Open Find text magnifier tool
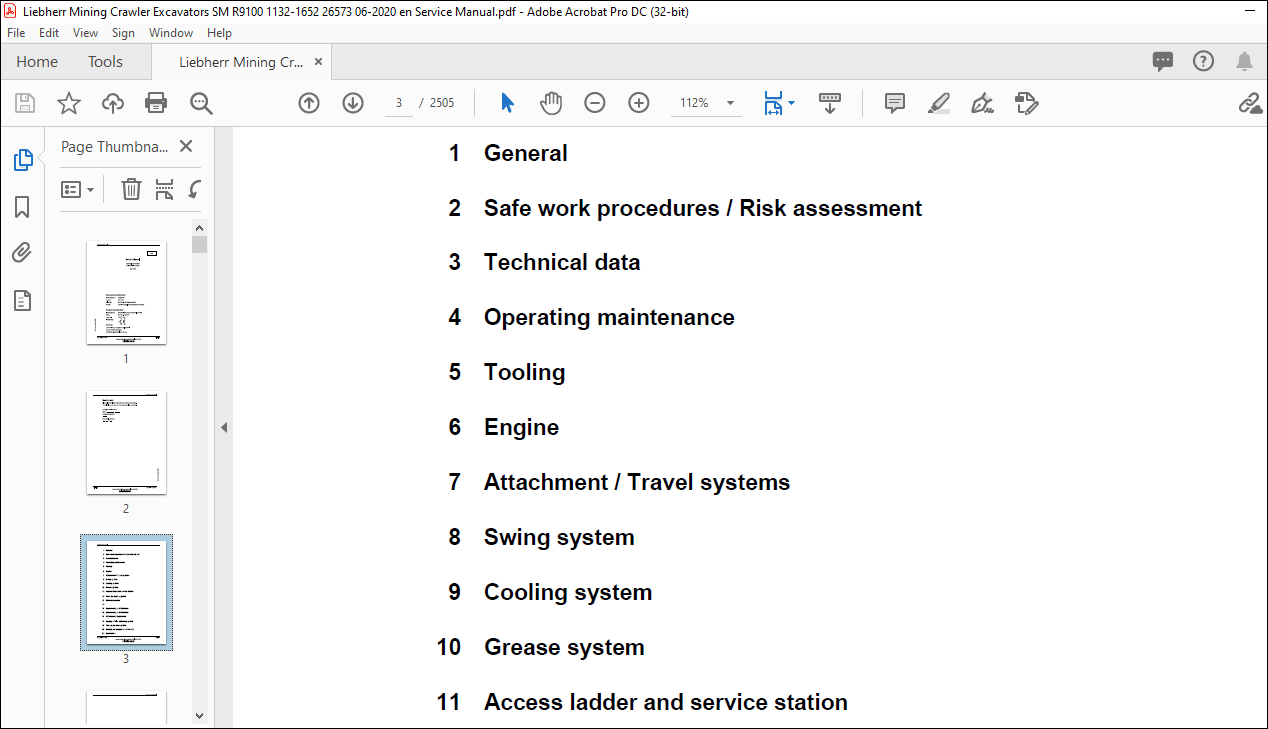This screenshot has width=1268, height=729. point(201,103)
